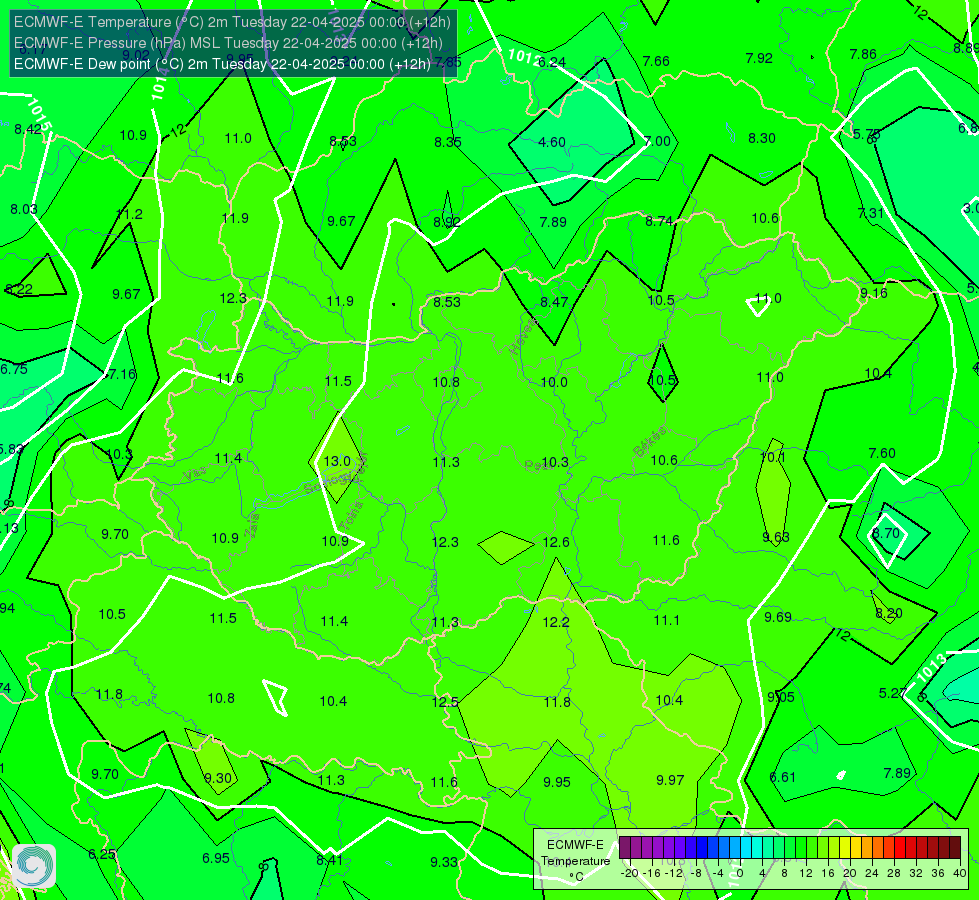Click the 7.16 temperature value
The image size is (979, 900).
pyautogui.click(x=121, y=374)
